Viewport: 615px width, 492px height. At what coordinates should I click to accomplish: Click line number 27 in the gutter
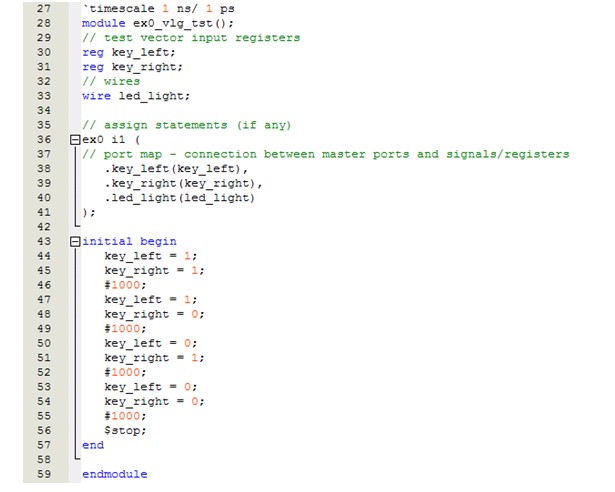click(42, 8)
